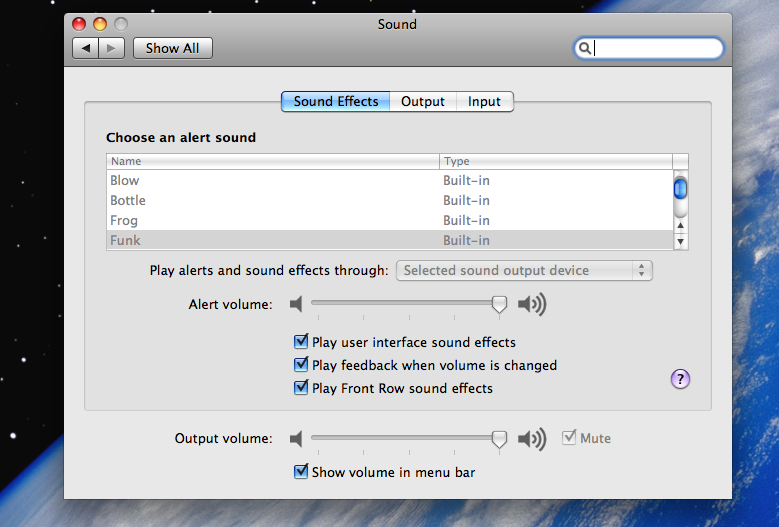This screenshot has height=527, width=779.
Task: Select the Blow alert sound
Action: pyautogui.click(x=390, y=180)
